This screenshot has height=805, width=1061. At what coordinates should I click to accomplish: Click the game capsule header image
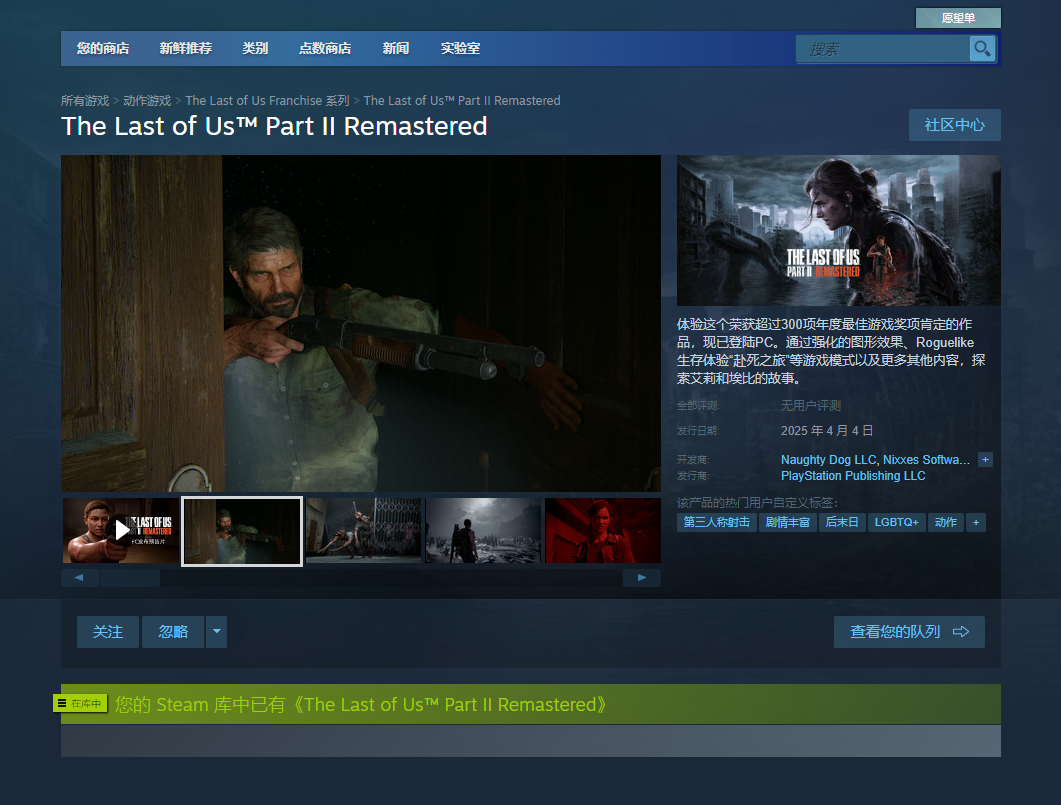click(838, 231)
